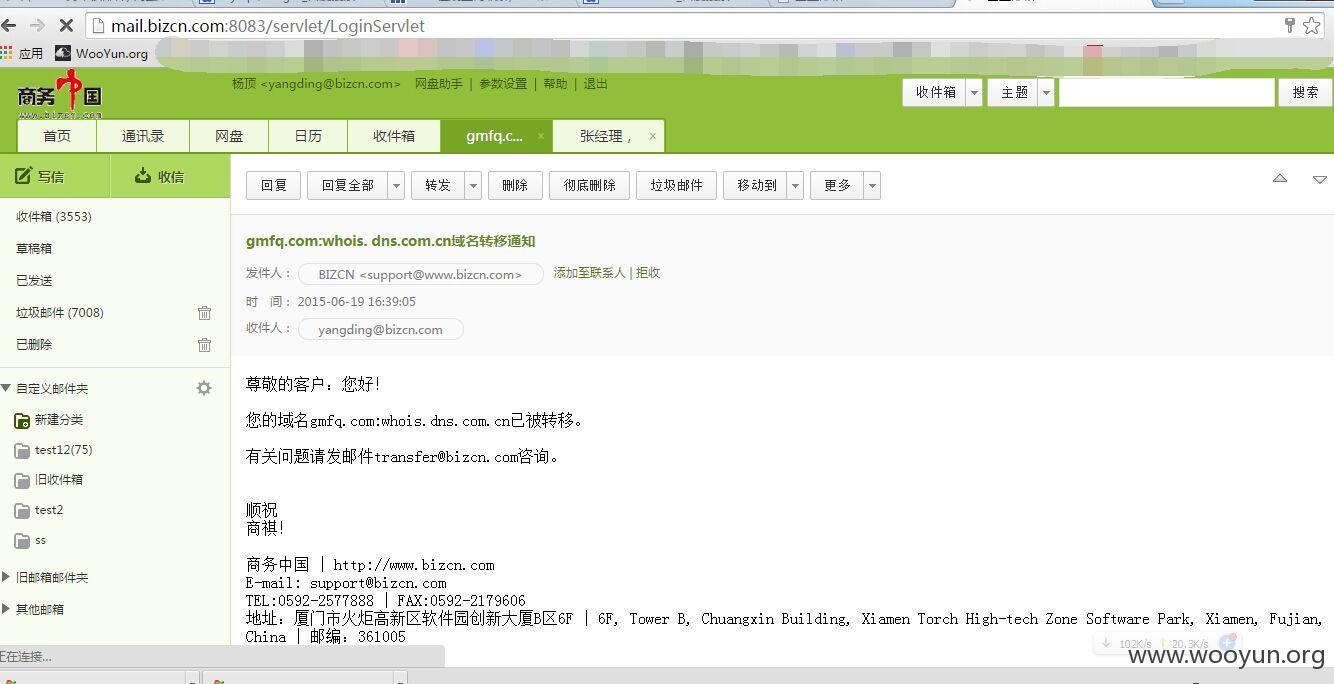Open the 已删除 folder
The image size is (1334, 684).
coord(34,345)
